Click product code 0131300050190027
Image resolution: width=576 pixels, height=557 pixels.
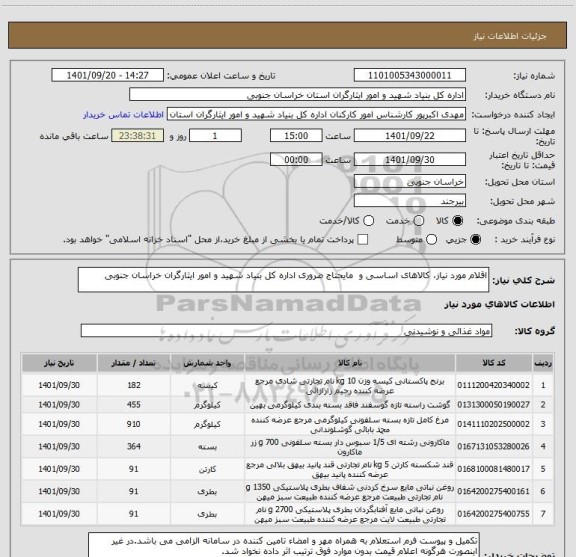tap(493, 405)
